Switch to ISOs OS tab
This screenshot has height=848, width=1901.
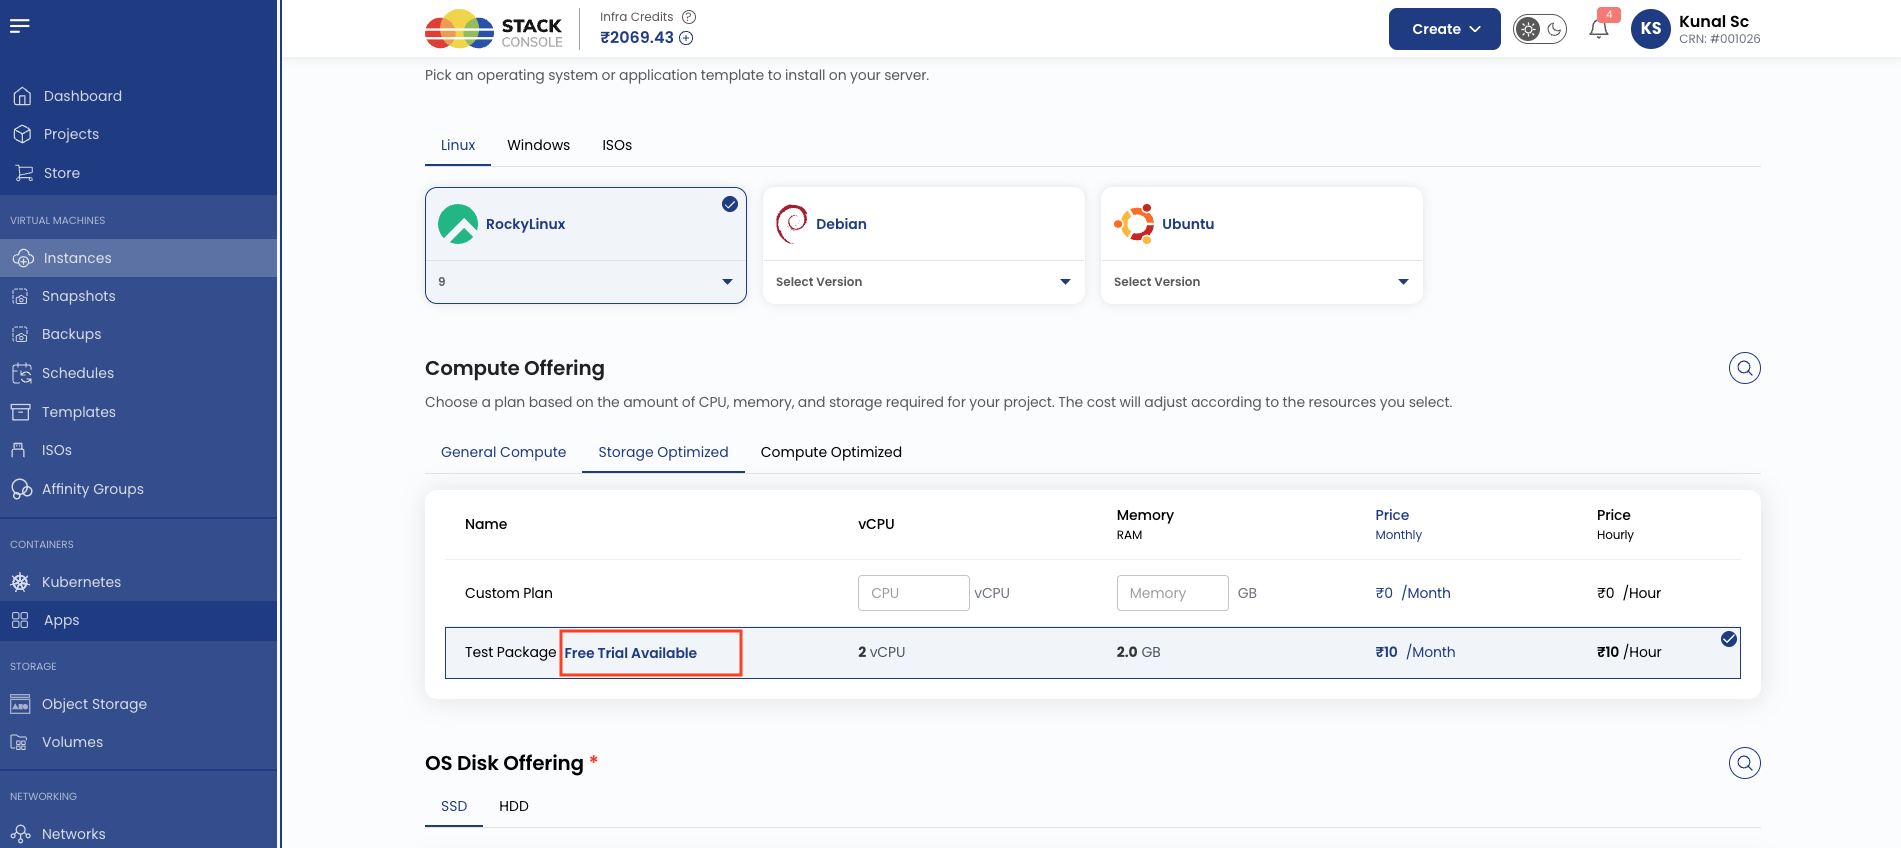(617, 145)
